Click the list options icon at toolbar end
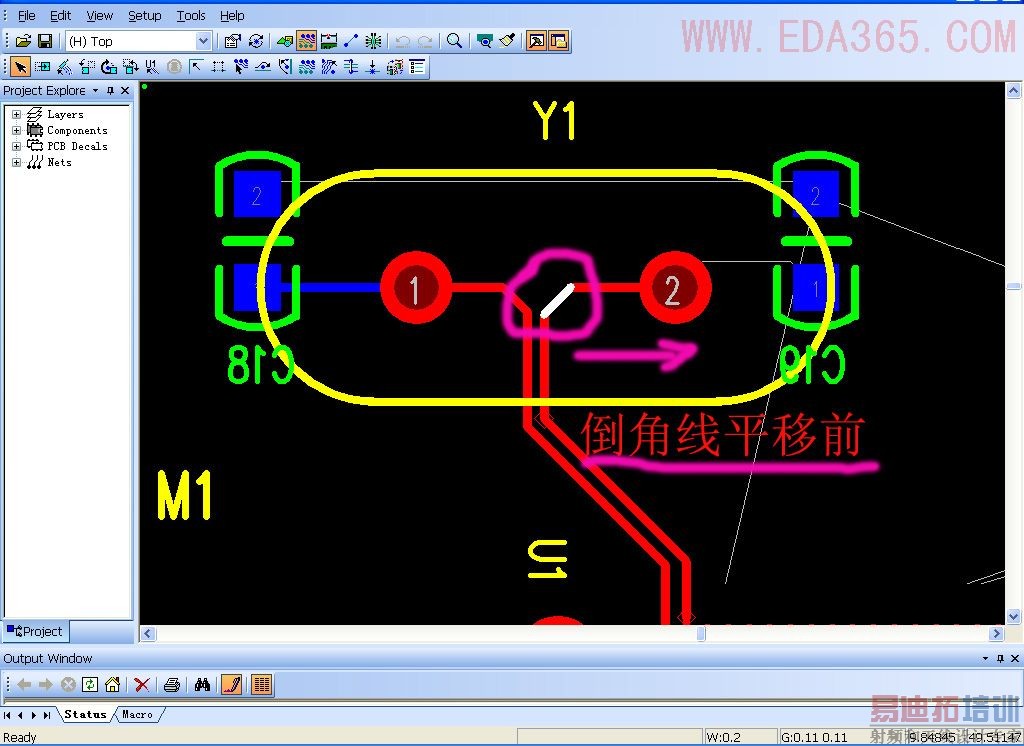This screenshot has width=1024, height=746. tap(417, 67)
